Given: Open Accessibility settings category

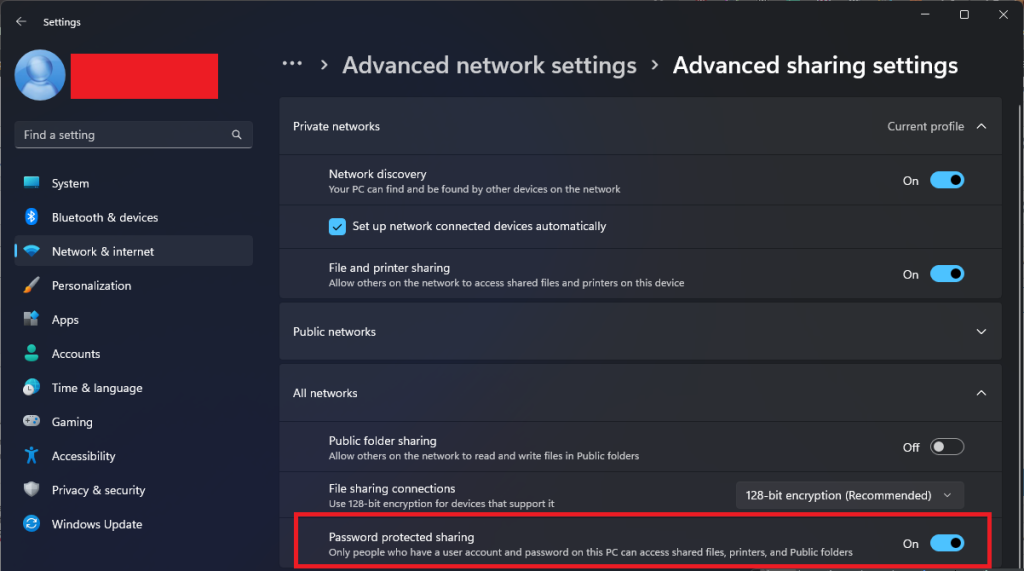Looking at the screenshot, I should pos(134,455).
